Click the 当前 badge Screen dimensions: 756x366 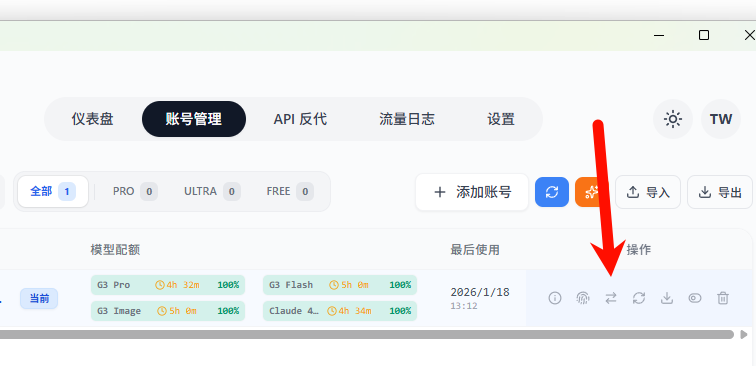click(x=39, y=298)
